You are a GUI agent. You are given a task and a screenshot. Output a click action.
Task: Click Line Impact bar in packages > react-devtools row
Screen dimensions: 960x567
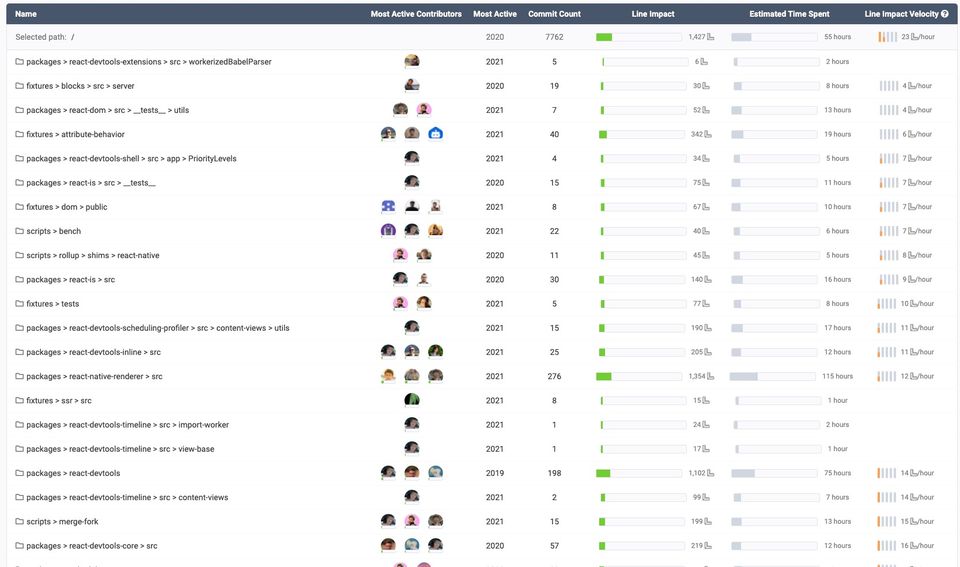(639, 473)
